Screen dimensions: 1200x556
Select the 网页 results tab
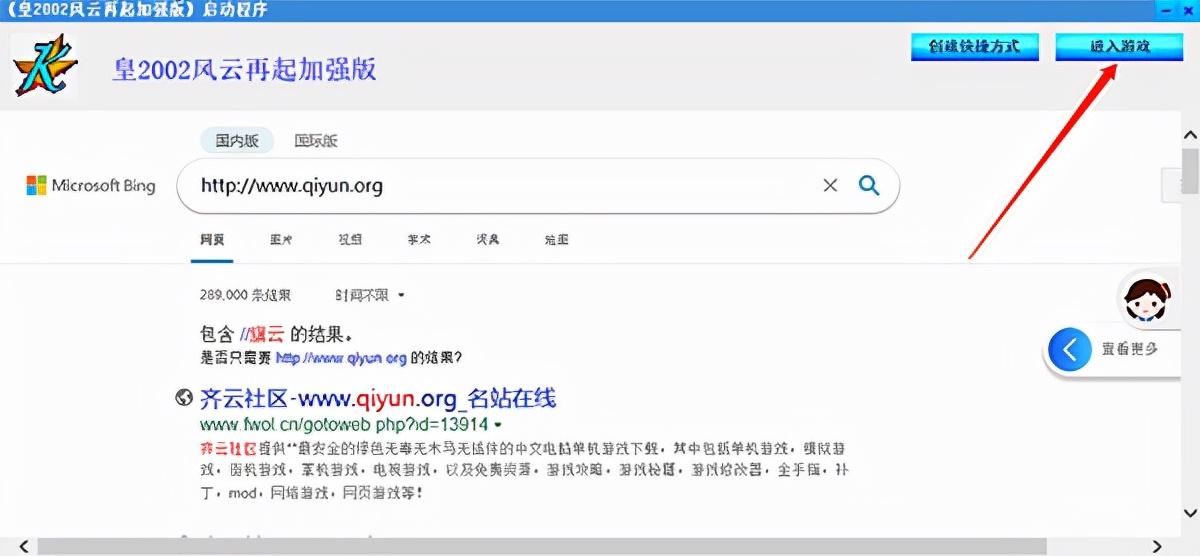click(212, 240)
